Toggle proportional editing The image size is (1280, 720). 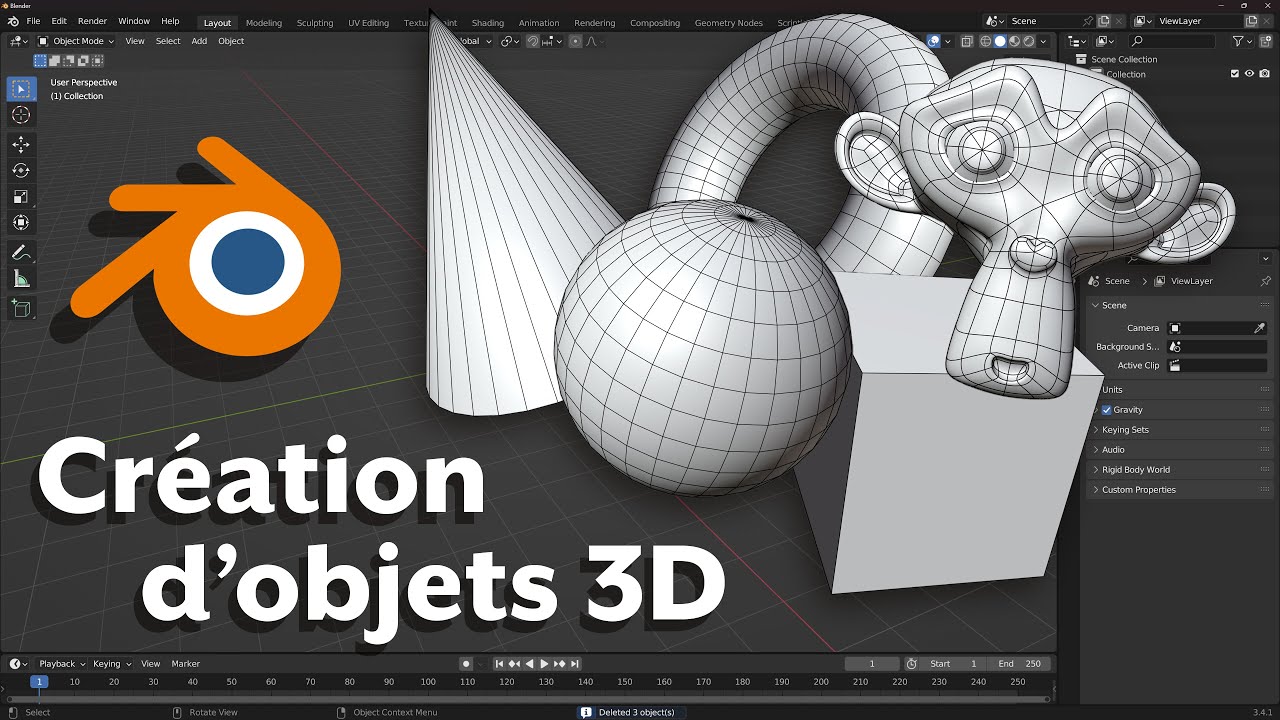click(576, 41)
